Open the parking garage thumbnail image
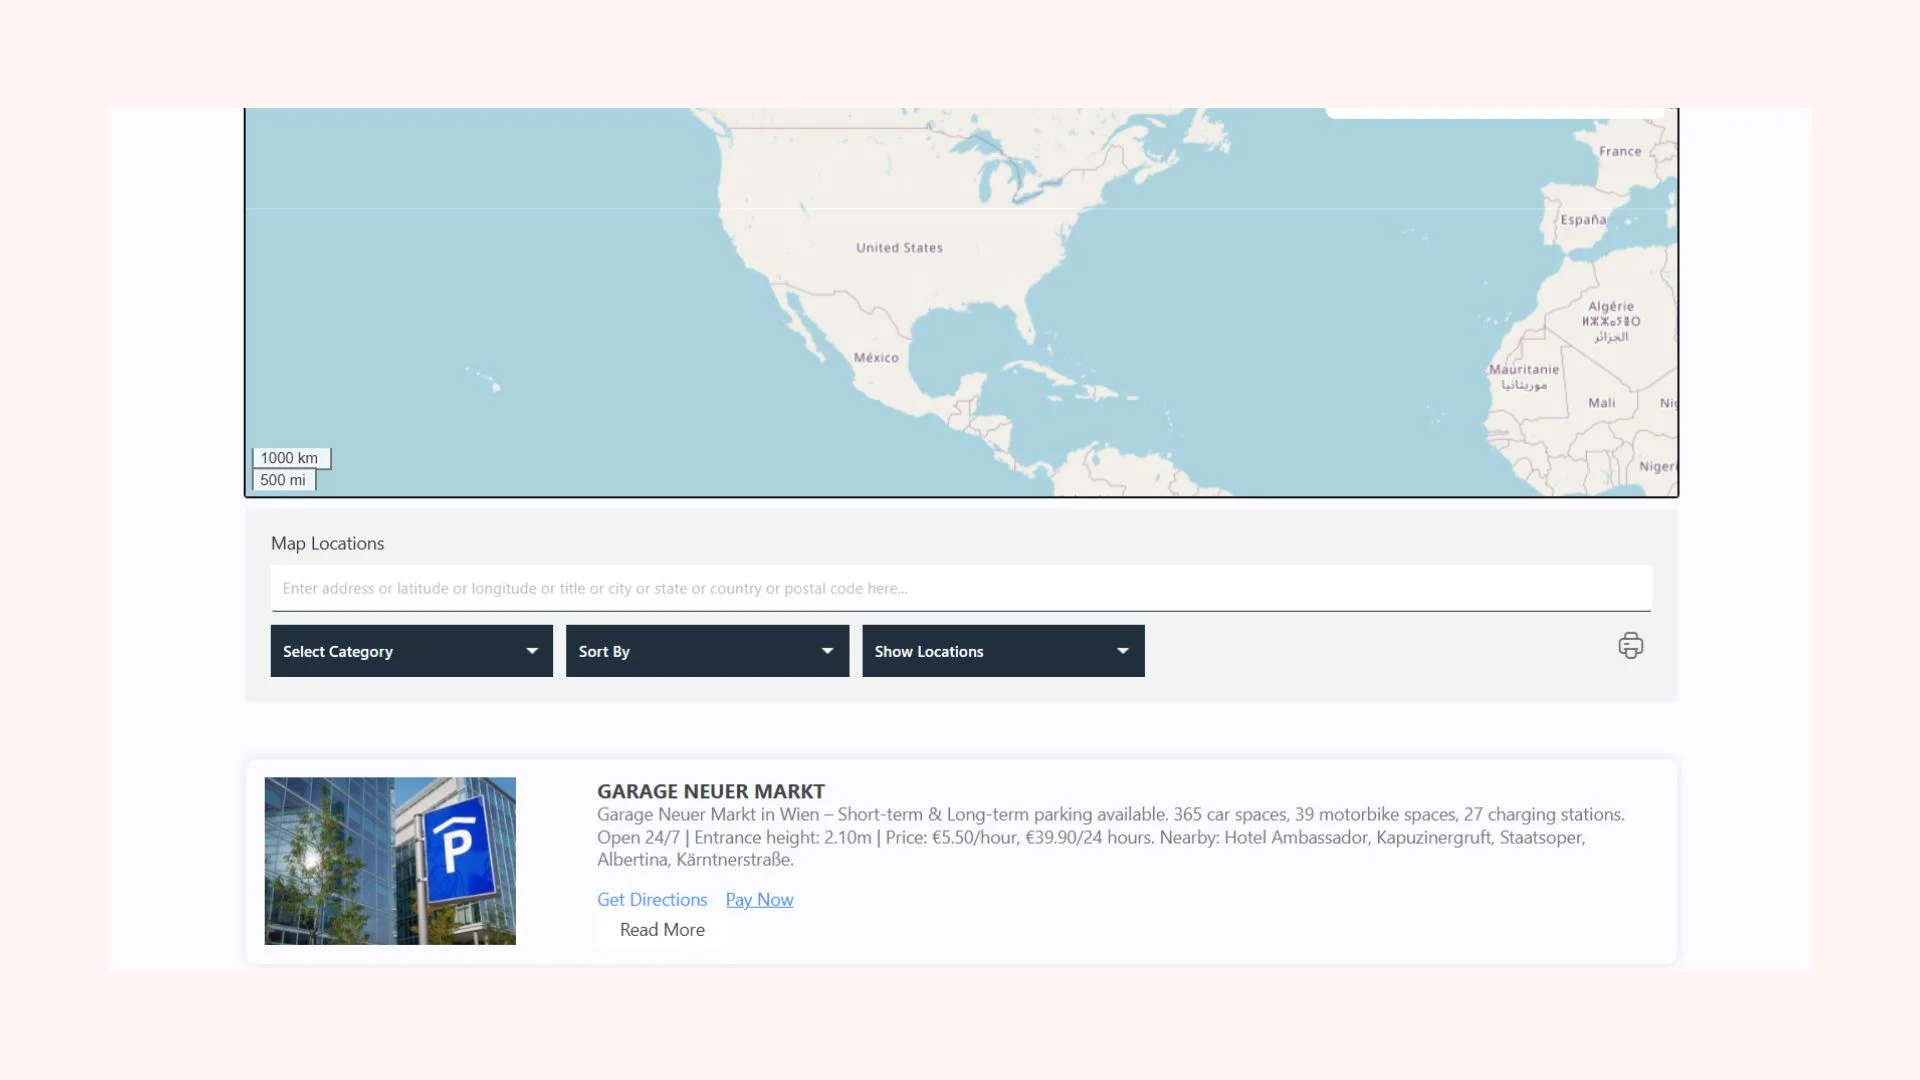This screenshot has height=1080, width=1920. (x=390, y=861)
